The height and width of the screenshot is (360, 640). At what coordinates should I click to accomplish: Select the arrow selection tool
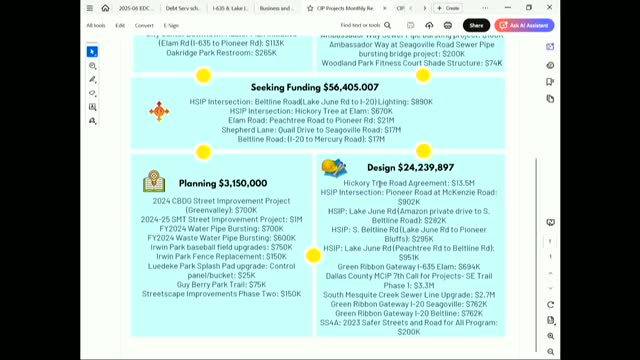pos(92,52)
